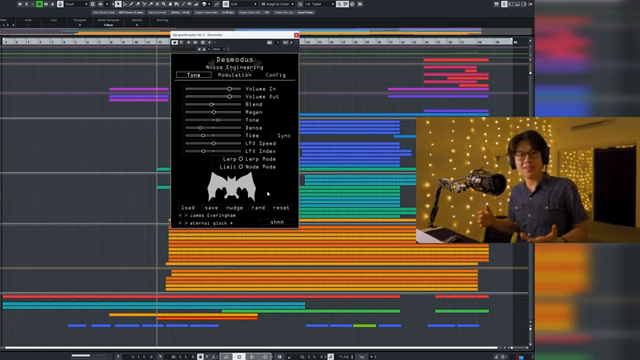Screen dimensions: 640x360
Task: Click the quantize icon before 1/8 Triplet
Action: [300, 4]
